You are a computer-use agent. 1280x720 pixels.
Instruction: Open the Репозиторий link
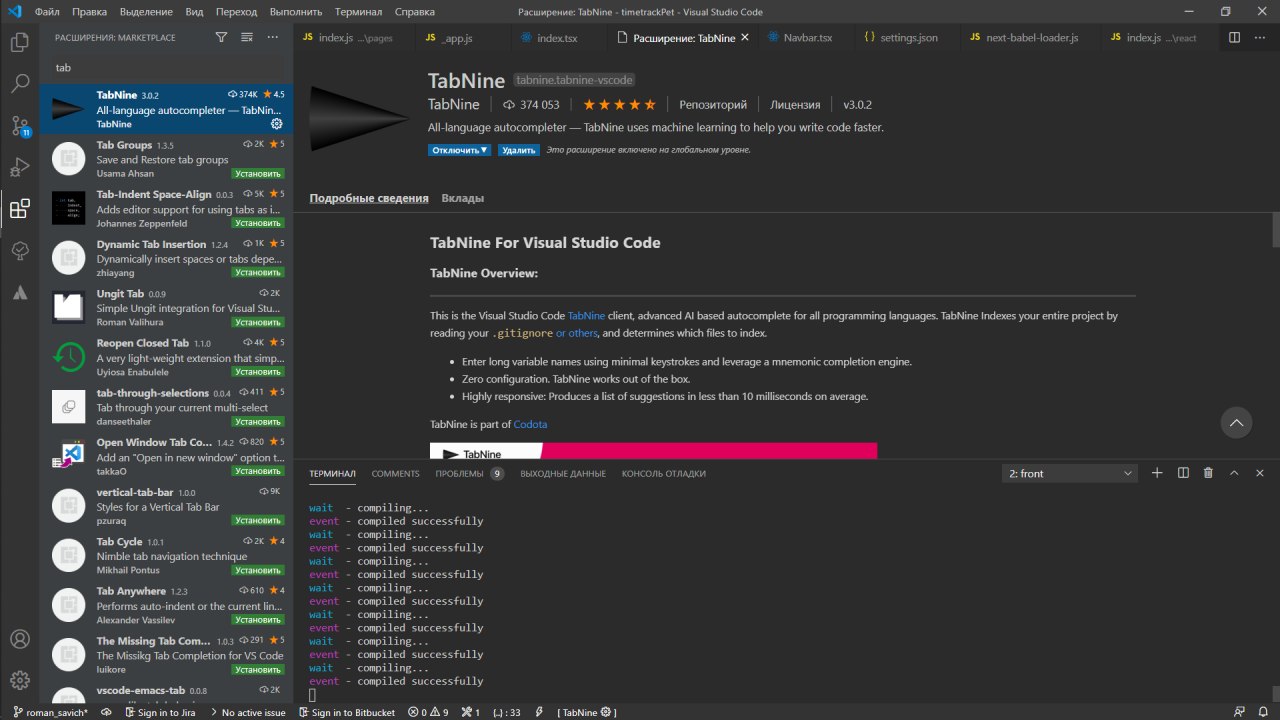pyautogui.click(x=713, y=105)
